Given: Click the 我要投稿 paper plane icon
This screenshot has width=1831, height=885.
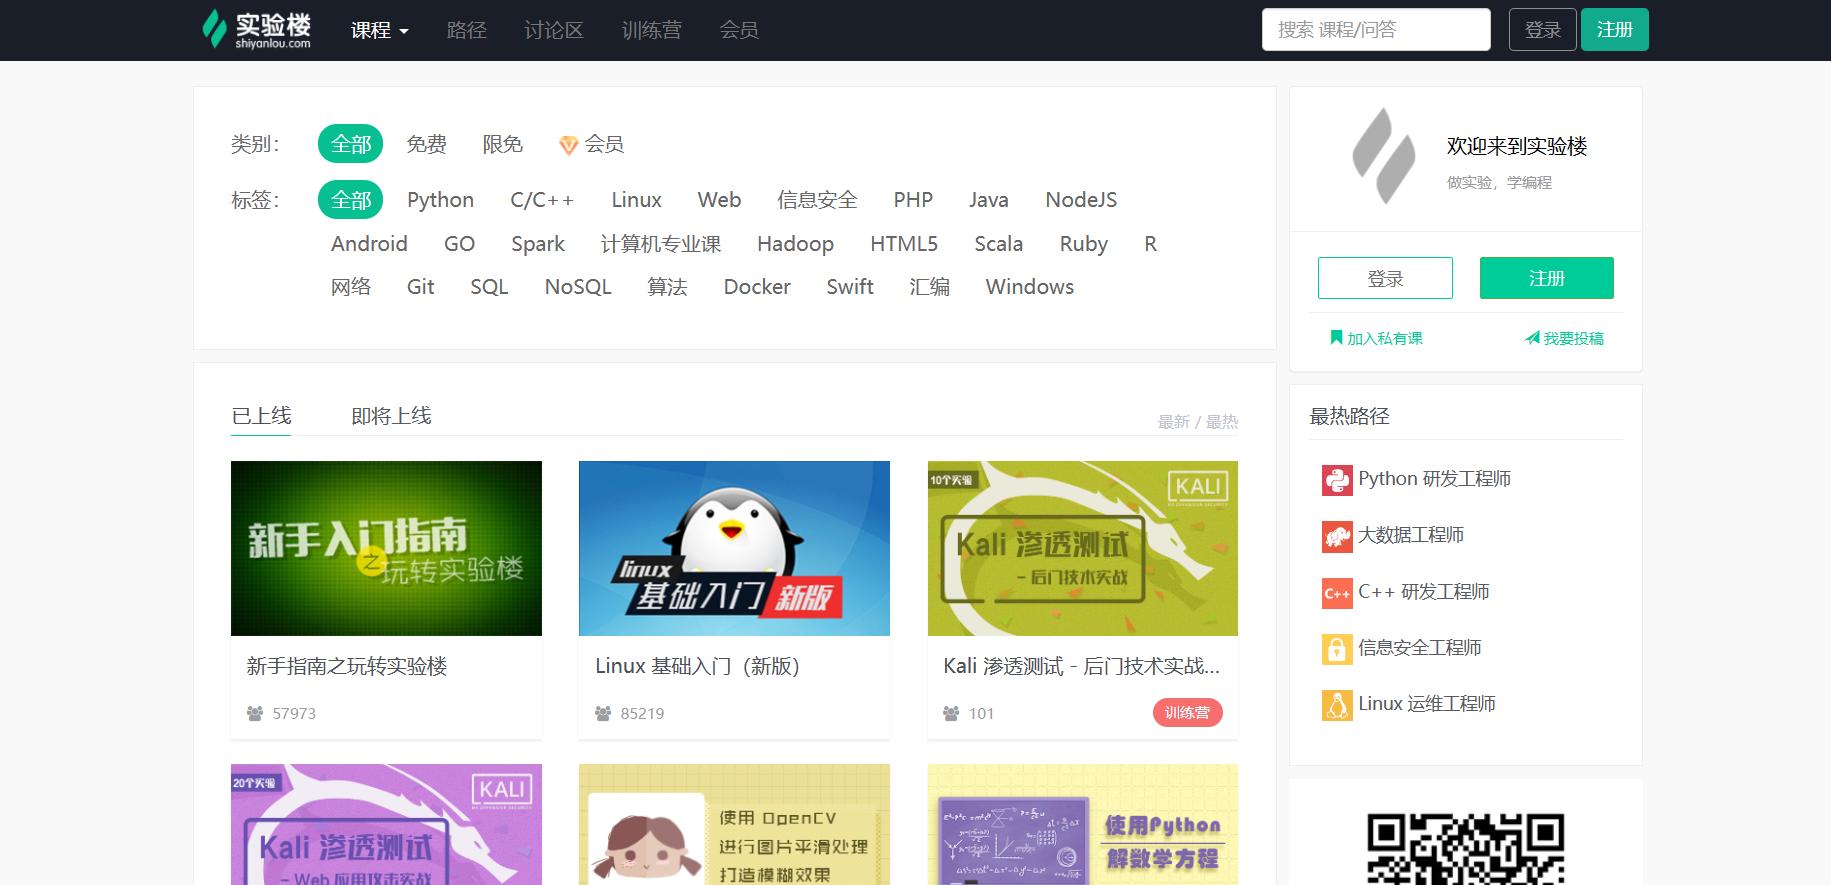Looking at the screenshot, I should click(x=1532, y=338).
